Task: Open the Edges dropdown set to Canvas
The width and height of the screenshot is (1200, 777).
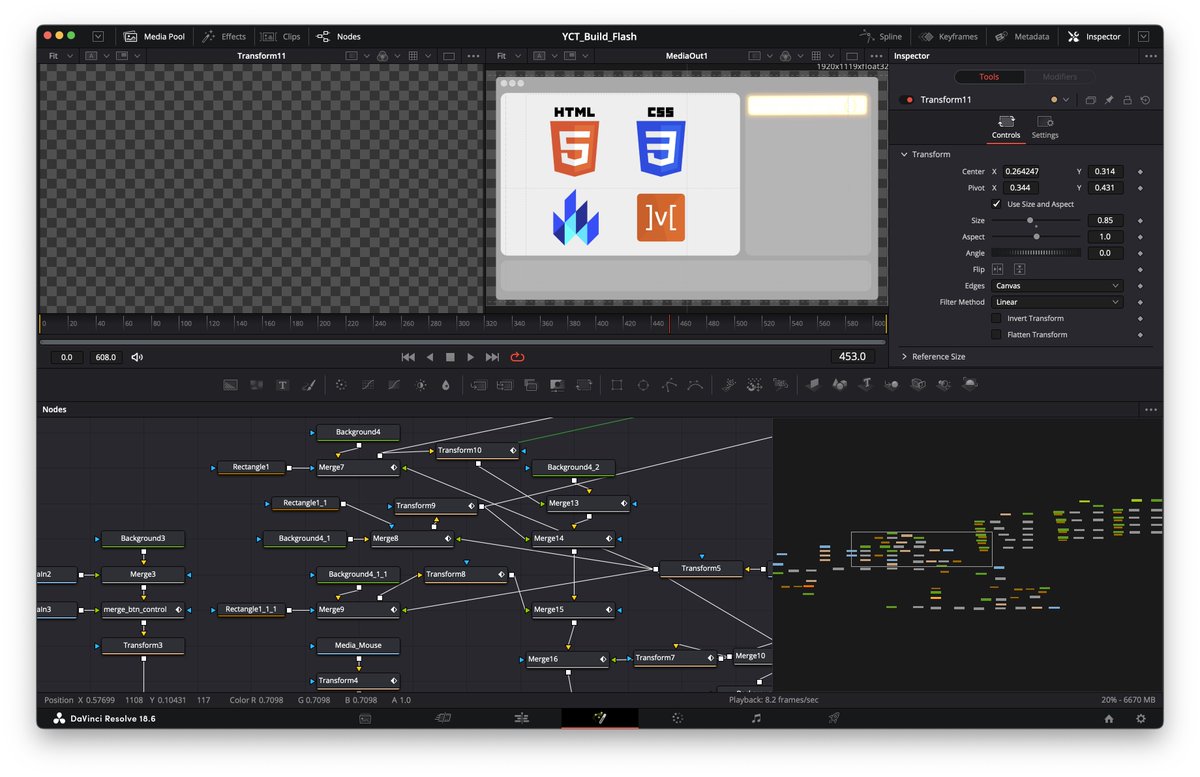Action: click(x=1058, y=285)
